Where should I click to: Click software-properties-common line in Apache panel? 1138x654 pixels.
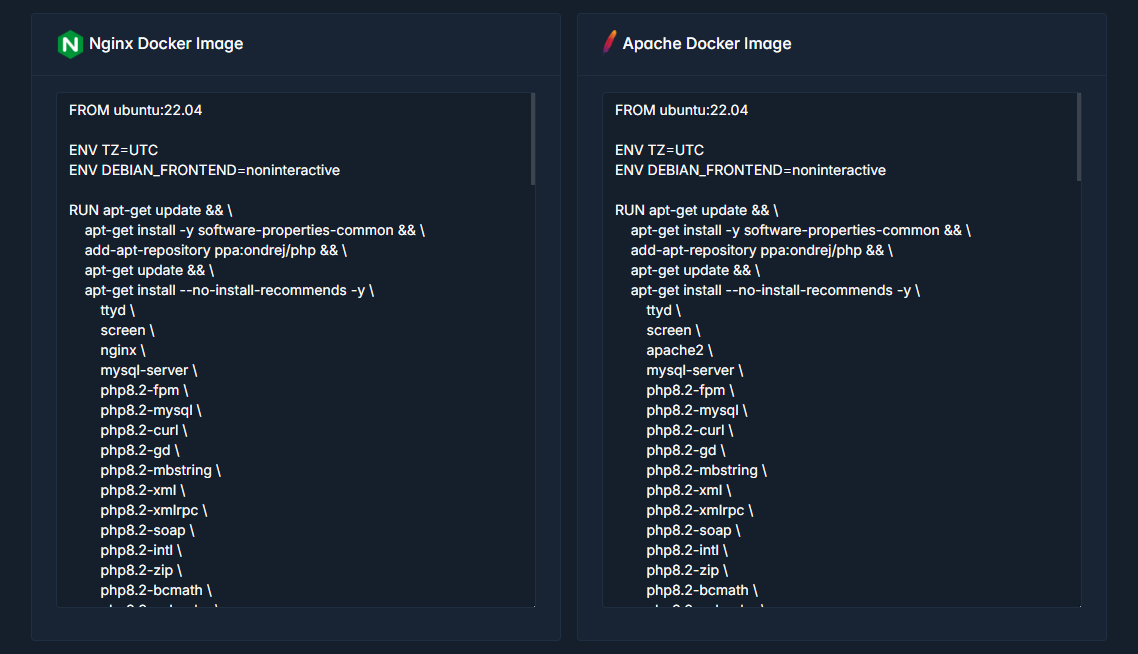[x=801, y=230]
